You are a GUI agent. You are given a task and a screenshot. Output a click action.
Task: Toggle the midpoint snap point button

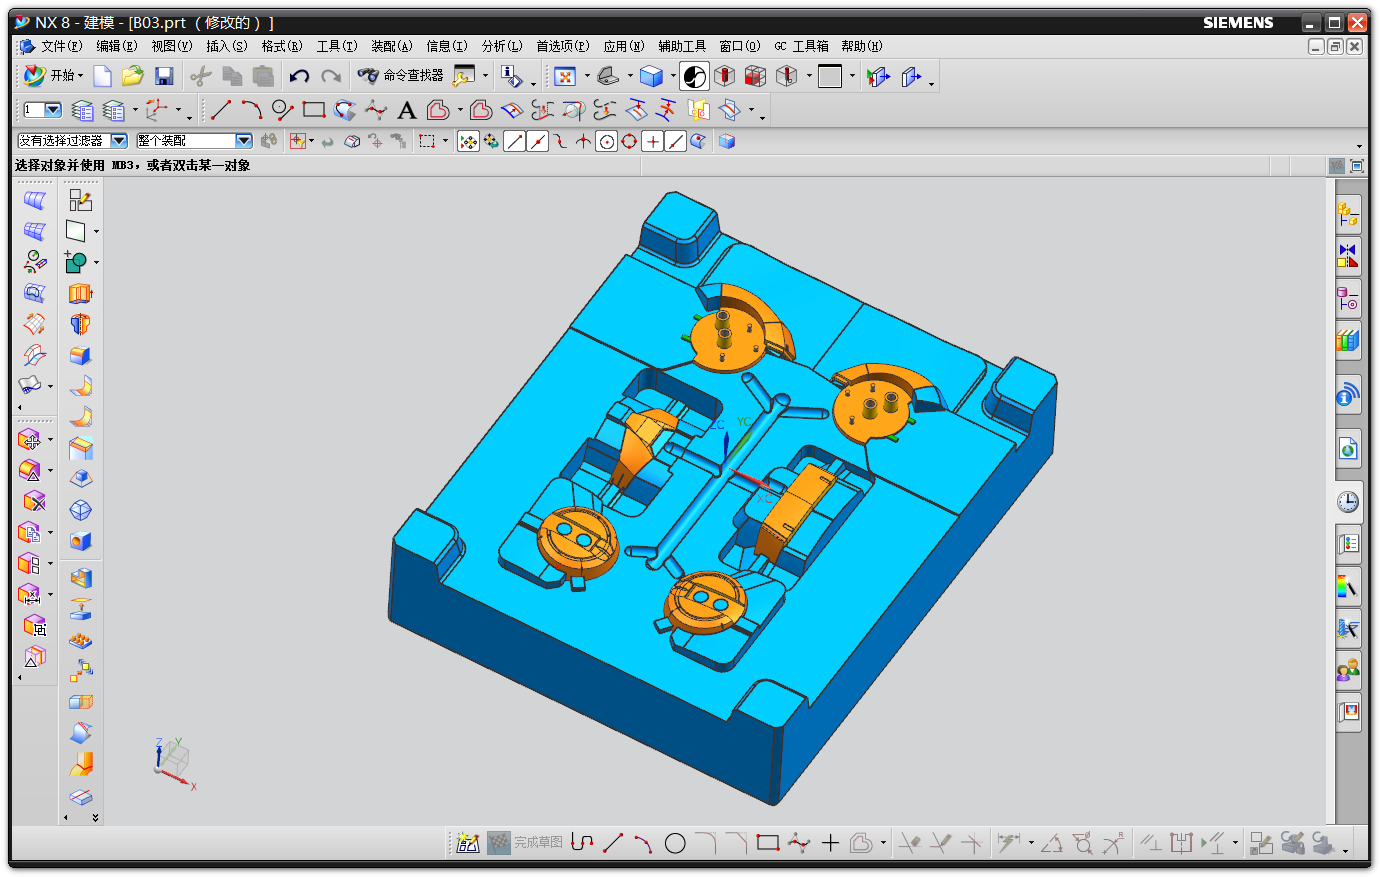pyautogui.click(x=538, y=142)
